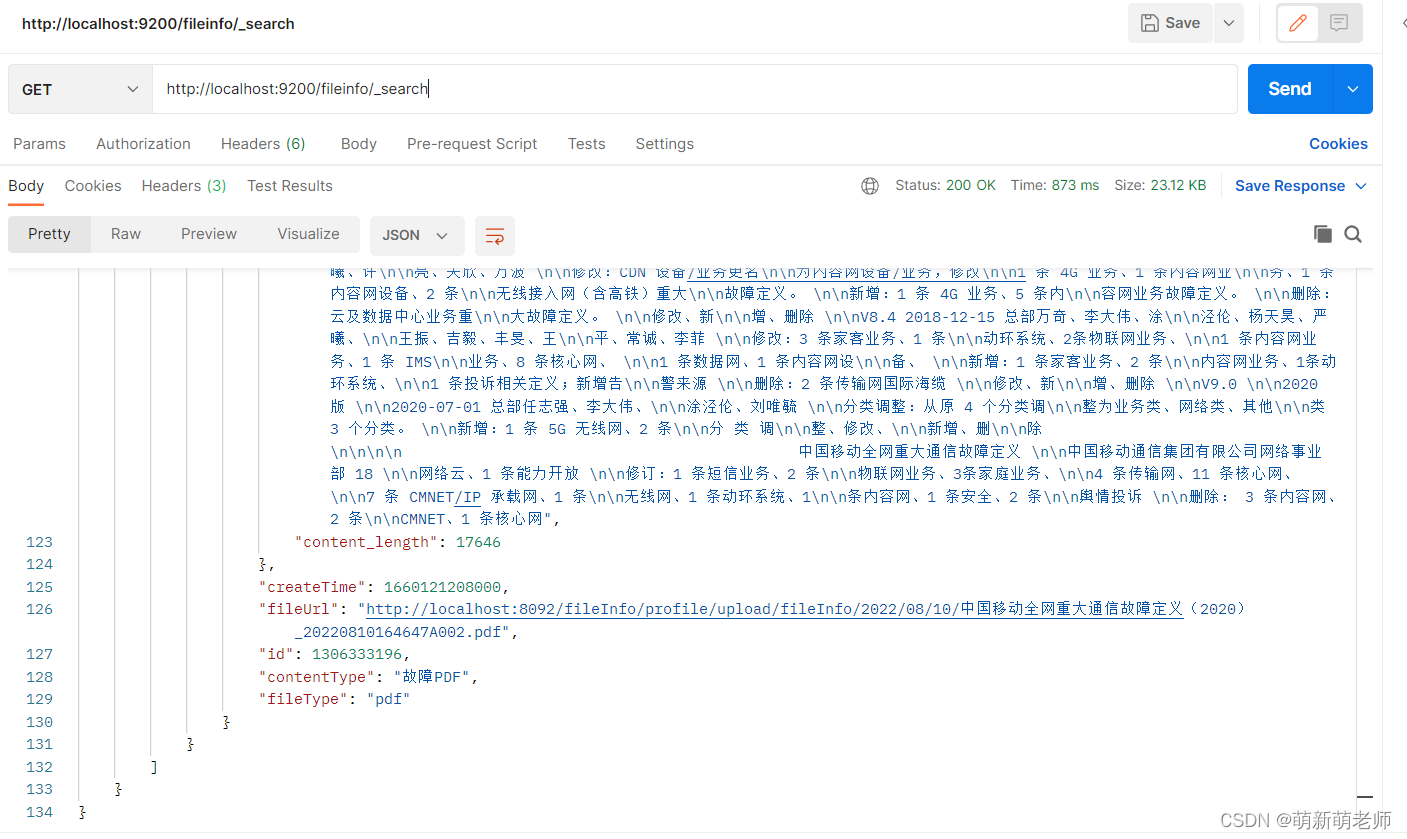Click the request title localhost:9200/fileinfo/_search
Viewport: 1407px width, 839px height.
[x=158, y=23]
